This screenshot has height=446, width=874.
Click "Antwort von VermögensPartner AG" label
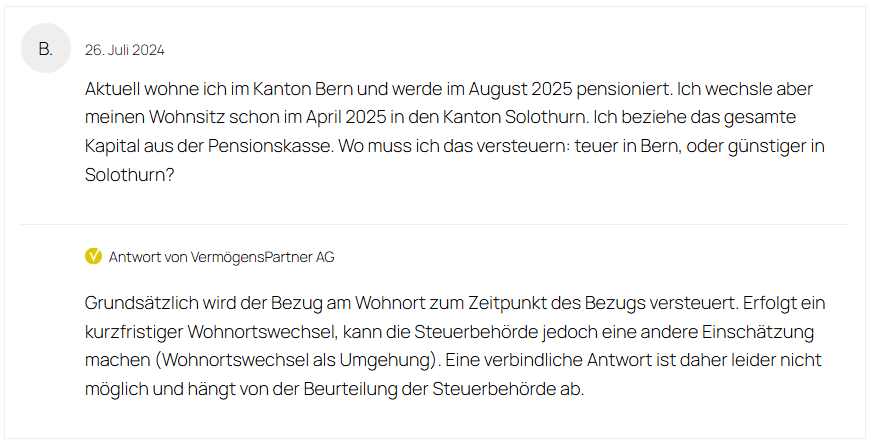221,257
